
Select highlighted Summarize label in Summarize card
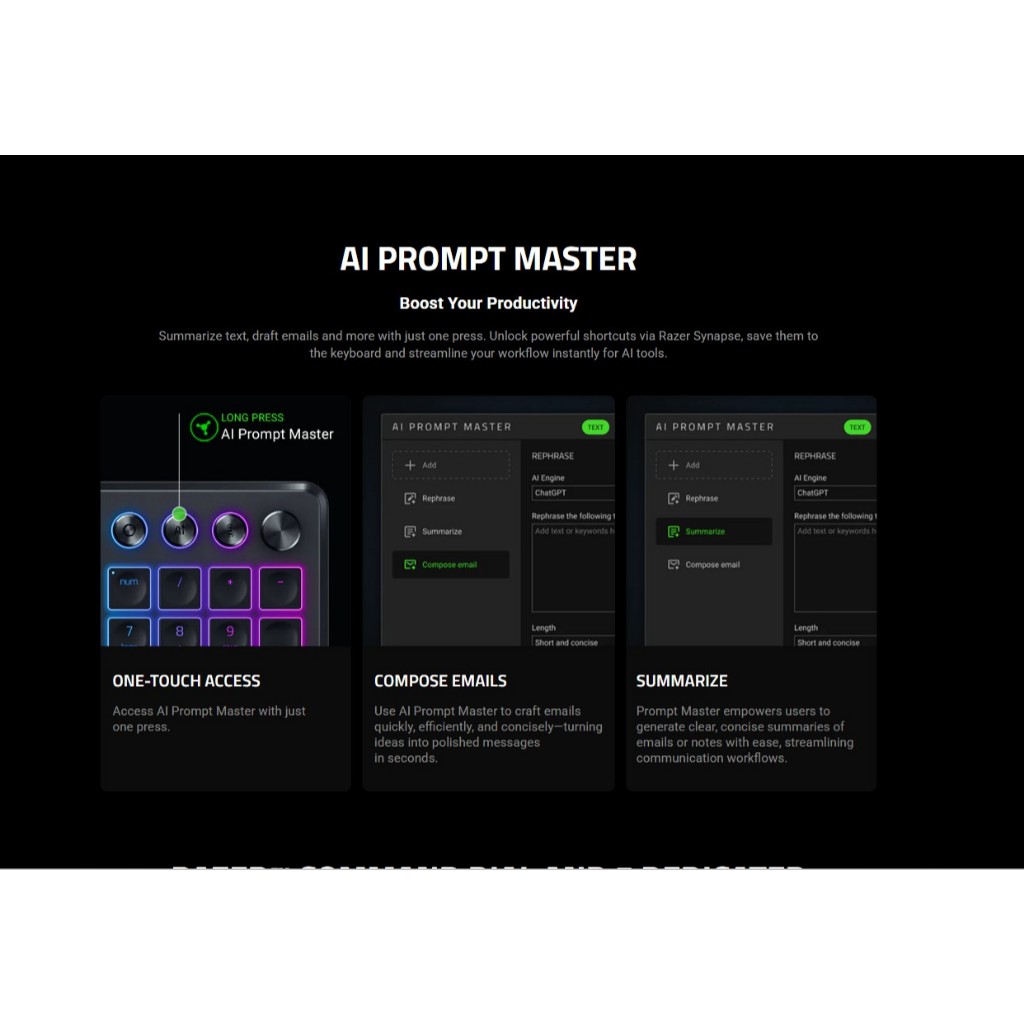[705, 532]
